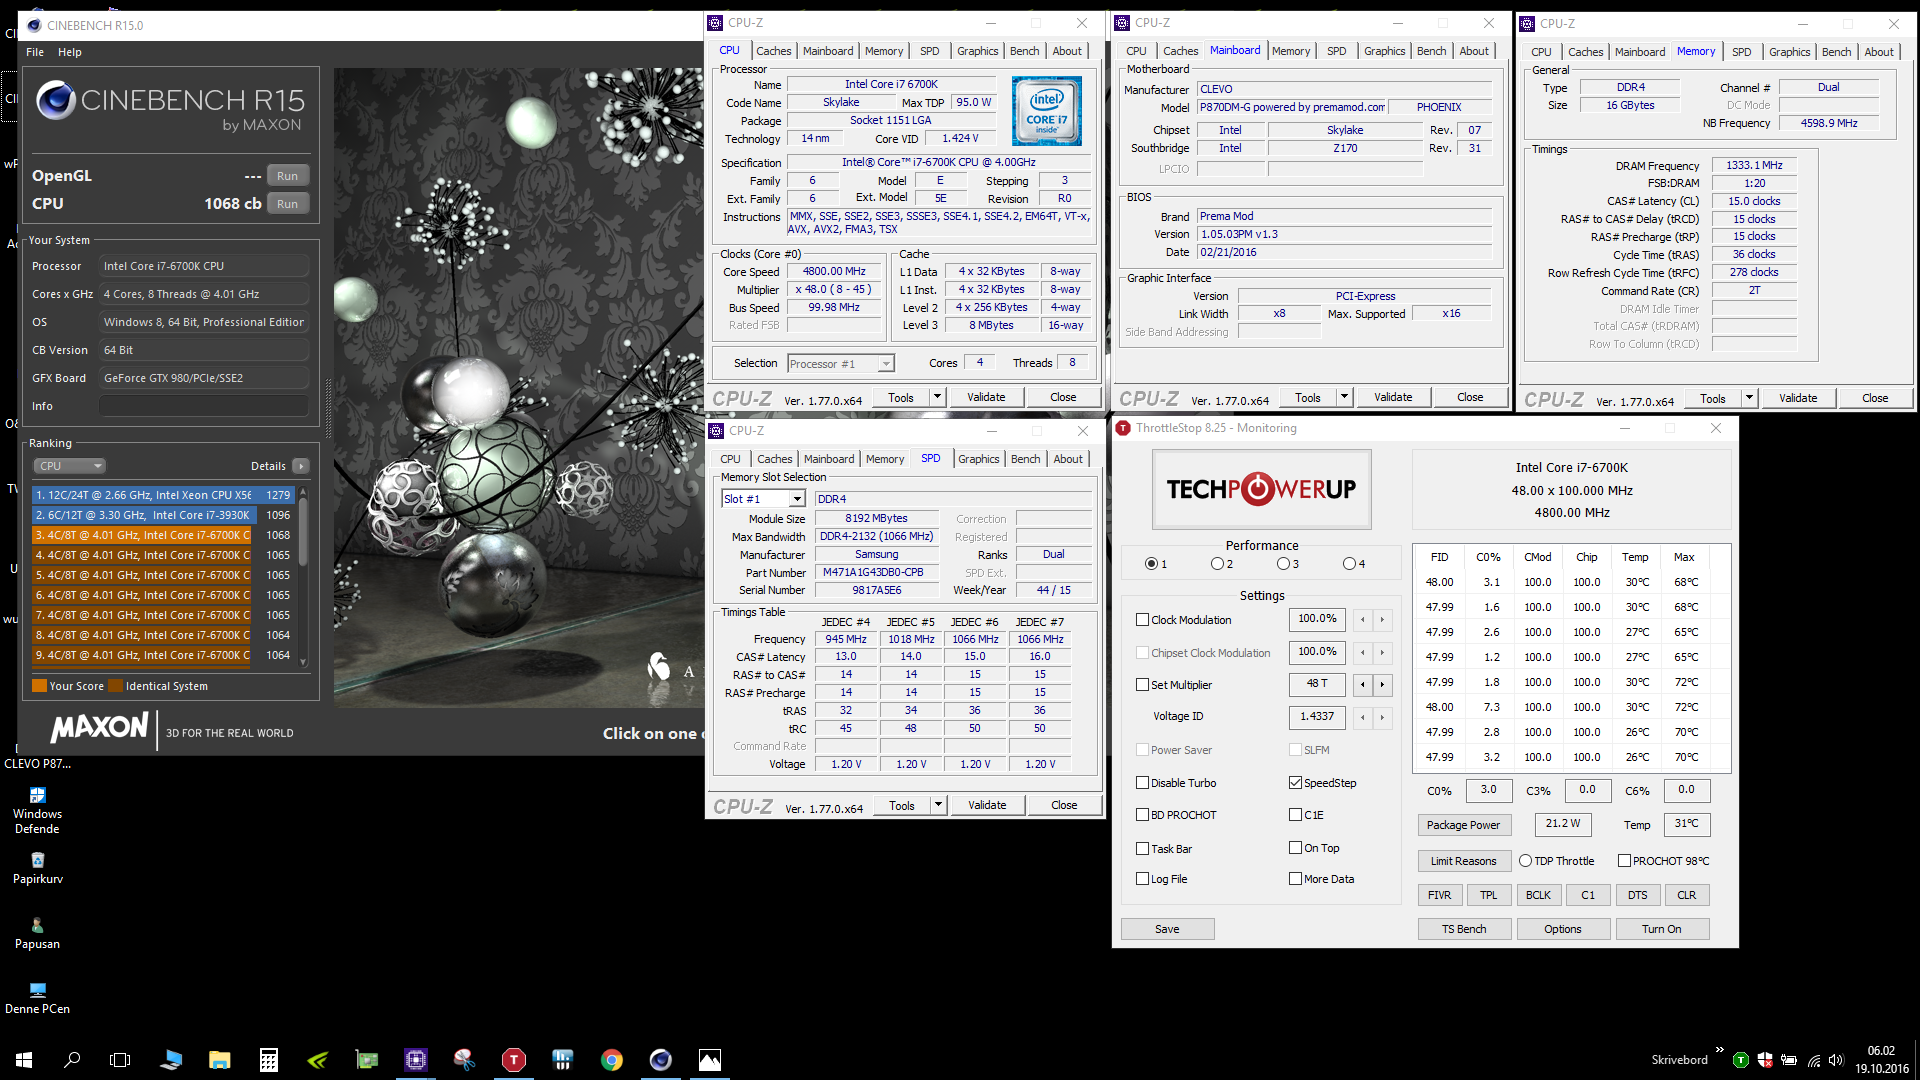Screen dimensions: 1920x1080
Task: Tick the C1E checkbox
Action: click(1295, 814)
